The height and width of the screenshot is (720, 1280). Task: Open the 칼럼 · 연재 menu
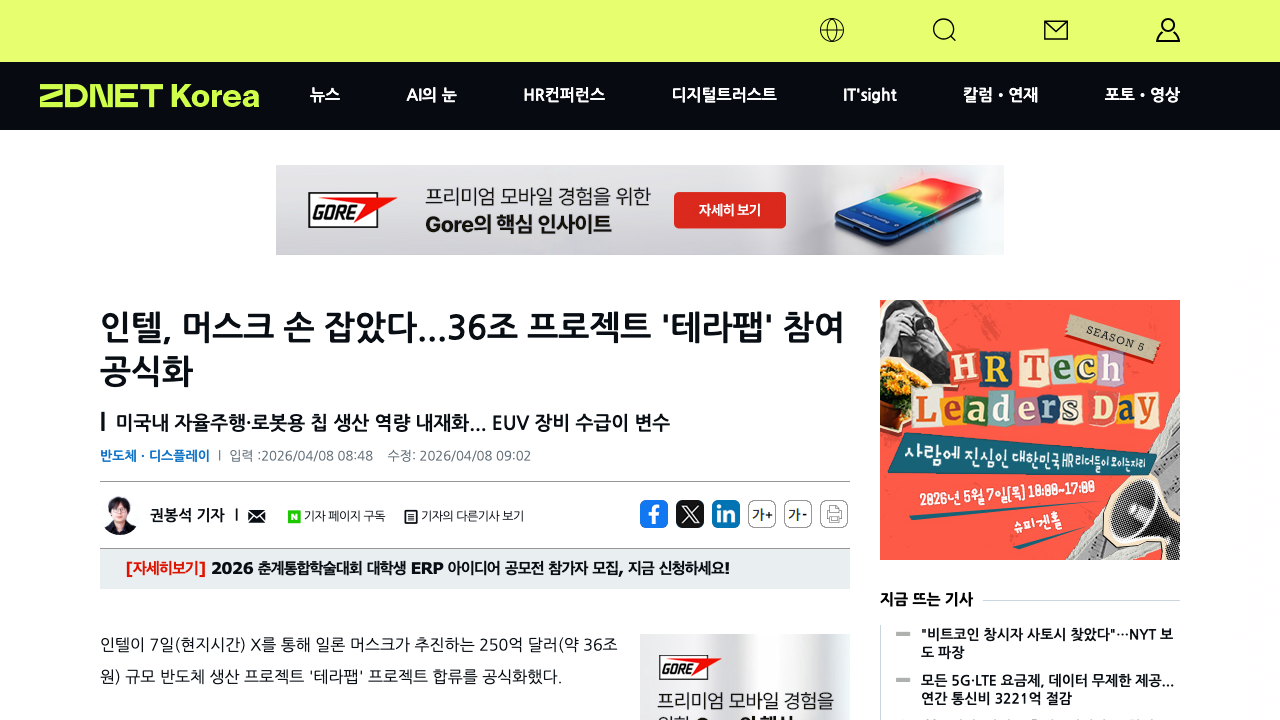[1001, 95]
